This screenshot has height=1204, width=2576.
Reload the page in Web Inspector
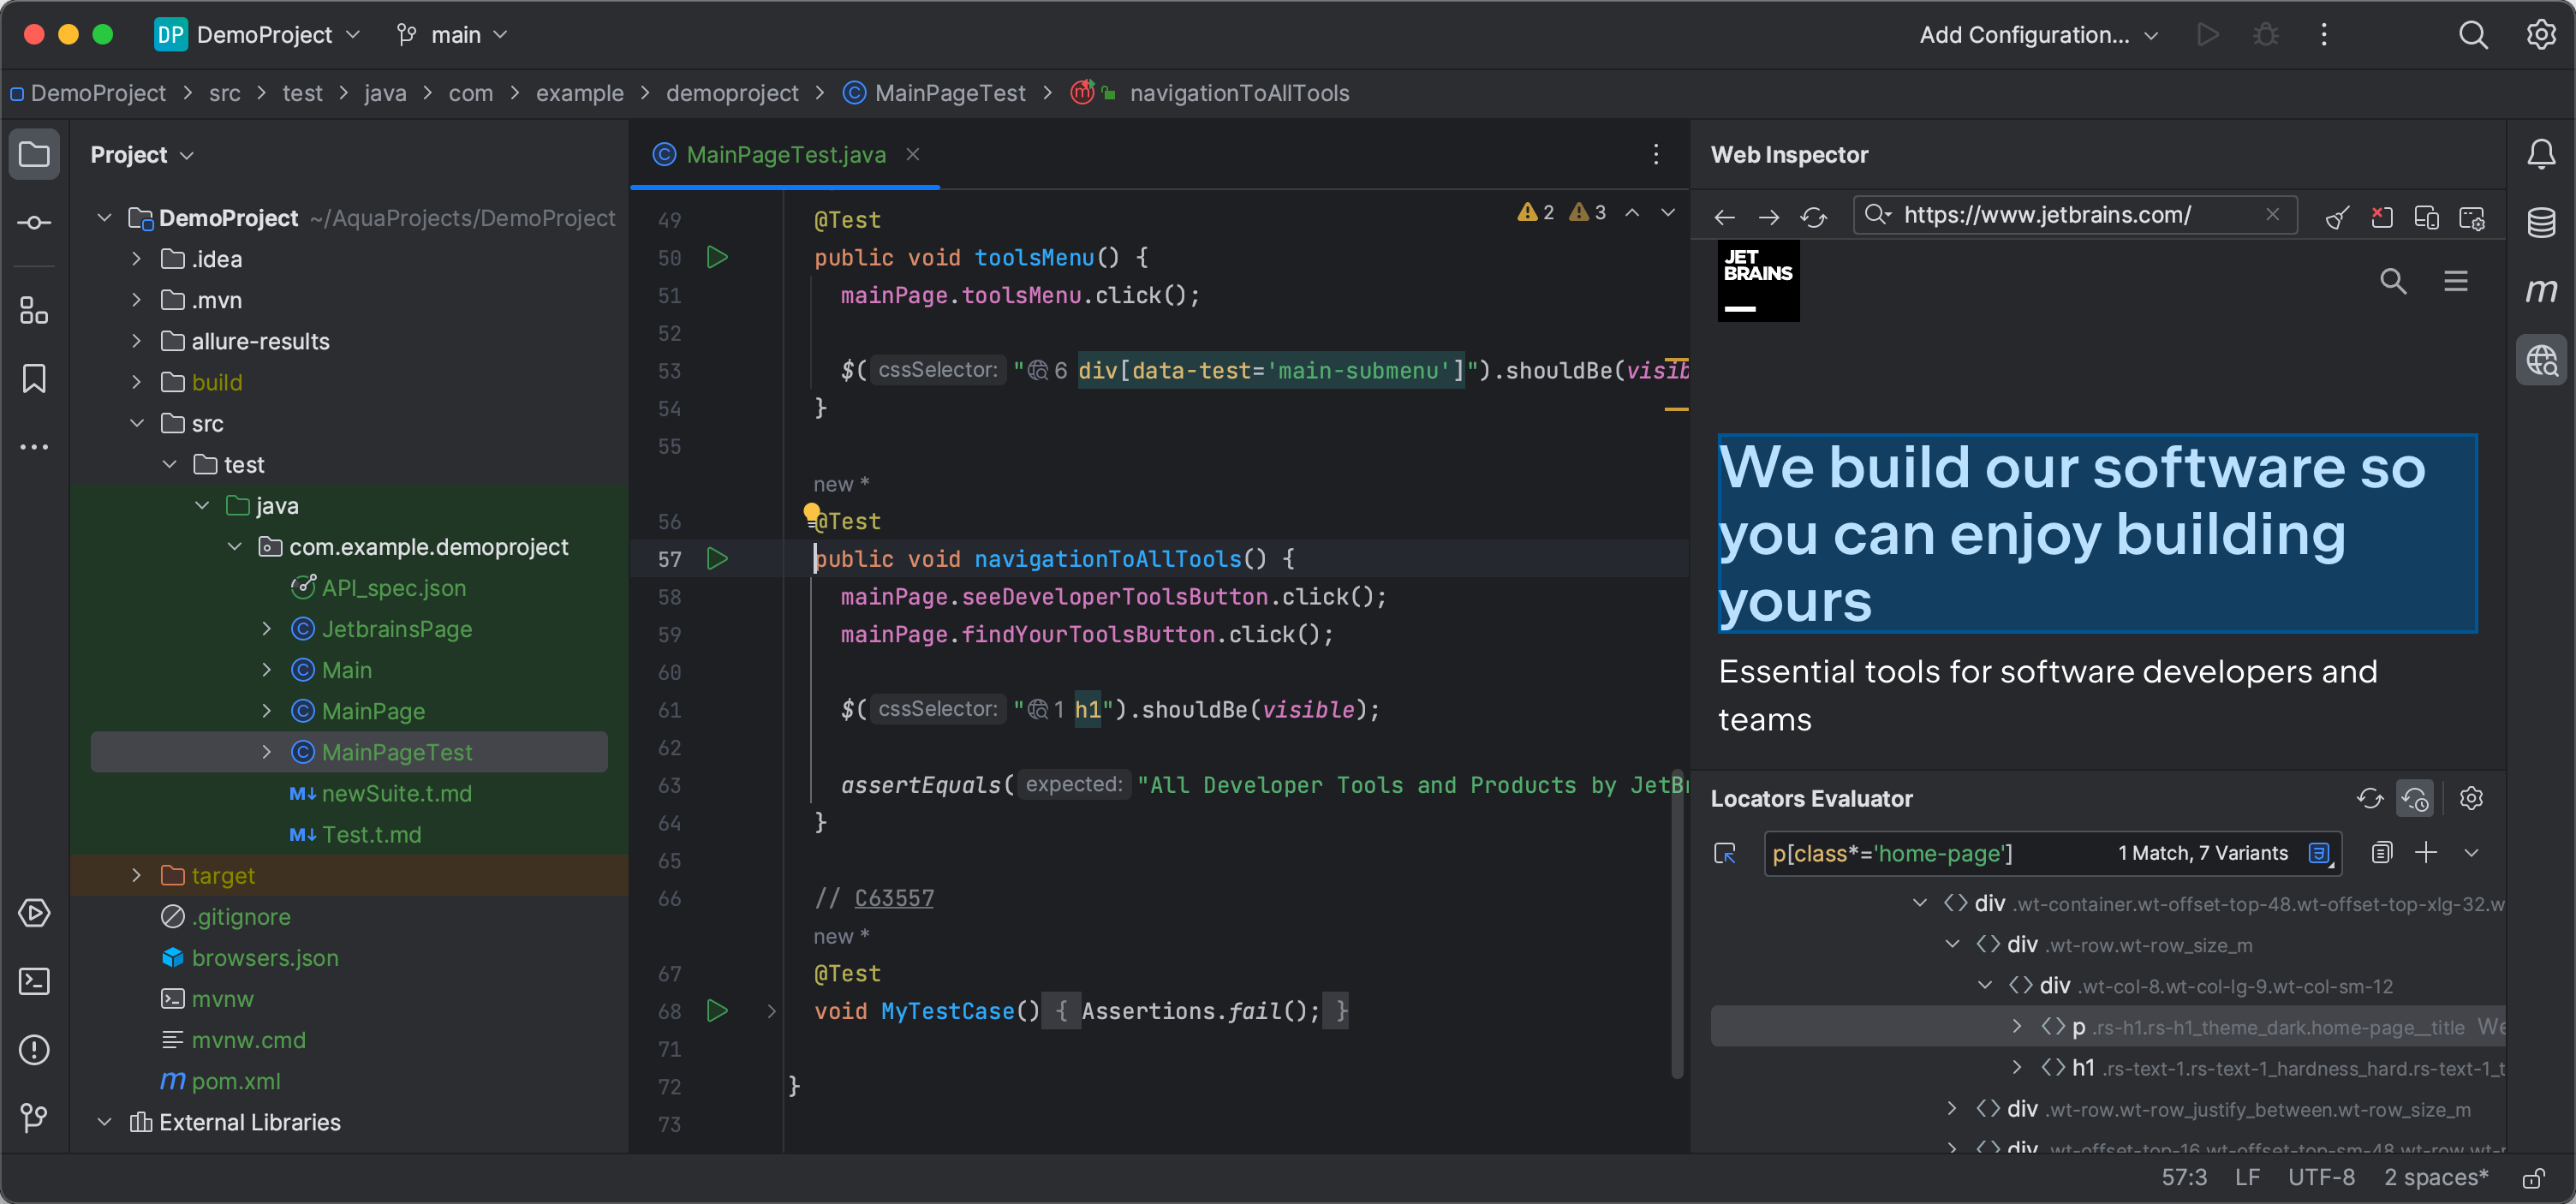[x=1814, y=217]
